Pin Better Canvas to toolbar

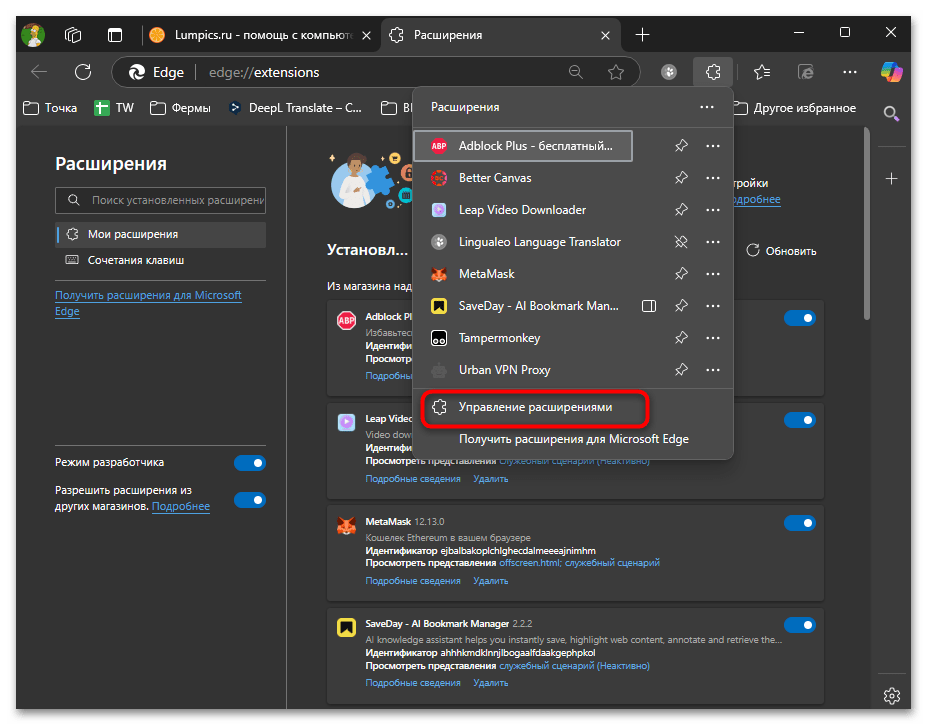(681, 178)
